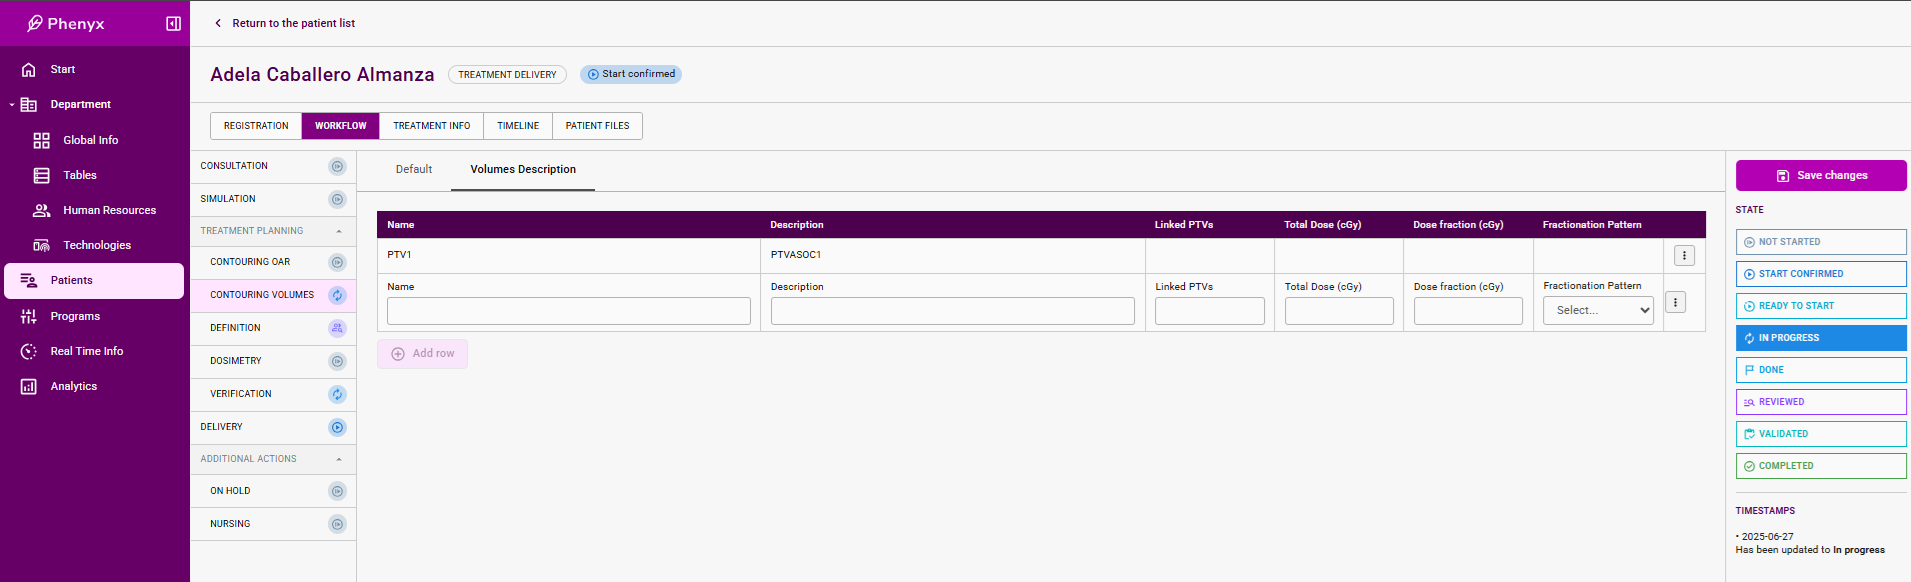Collapse the sidebar with the panel icon
Image resolution: width=1911 pixels, height=582 pixels.
pos(173,23)
